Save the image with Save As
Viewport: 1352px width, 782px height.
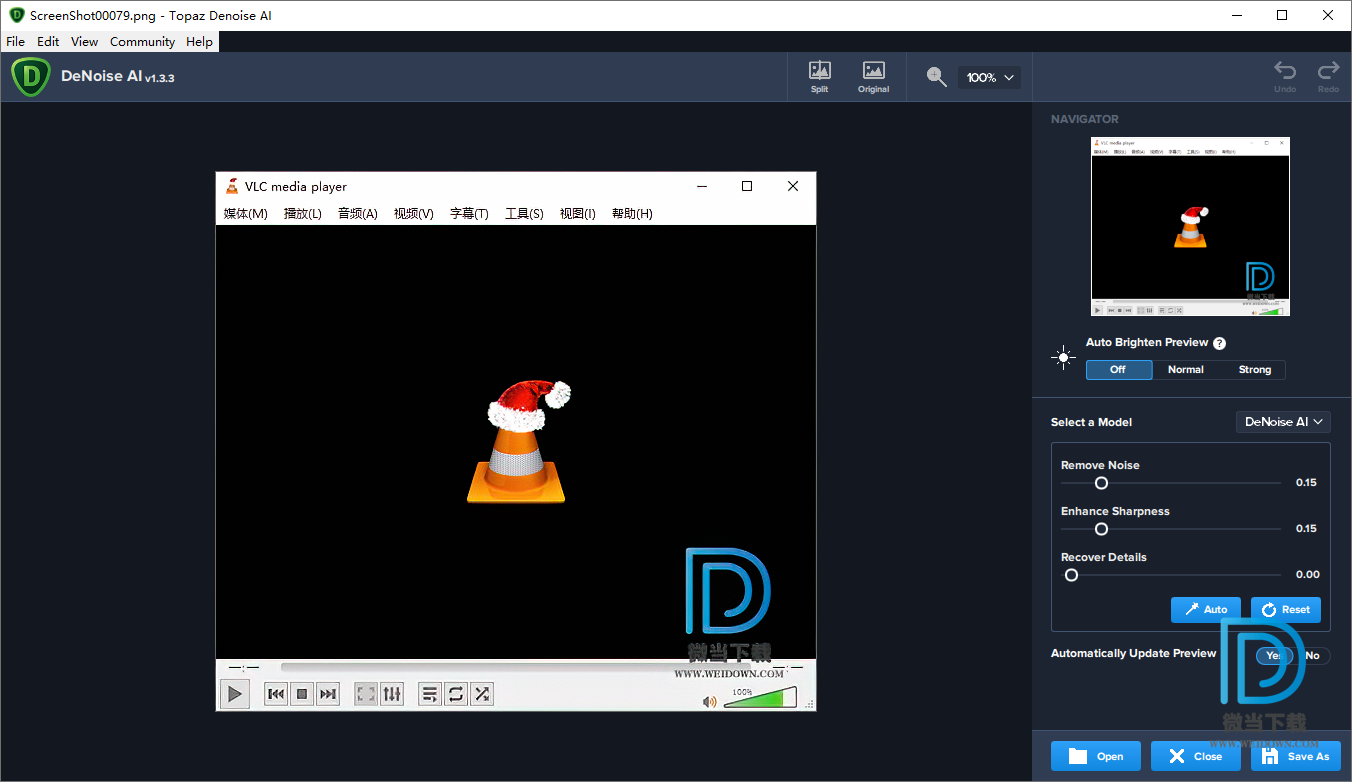[x=1296, y=756]
